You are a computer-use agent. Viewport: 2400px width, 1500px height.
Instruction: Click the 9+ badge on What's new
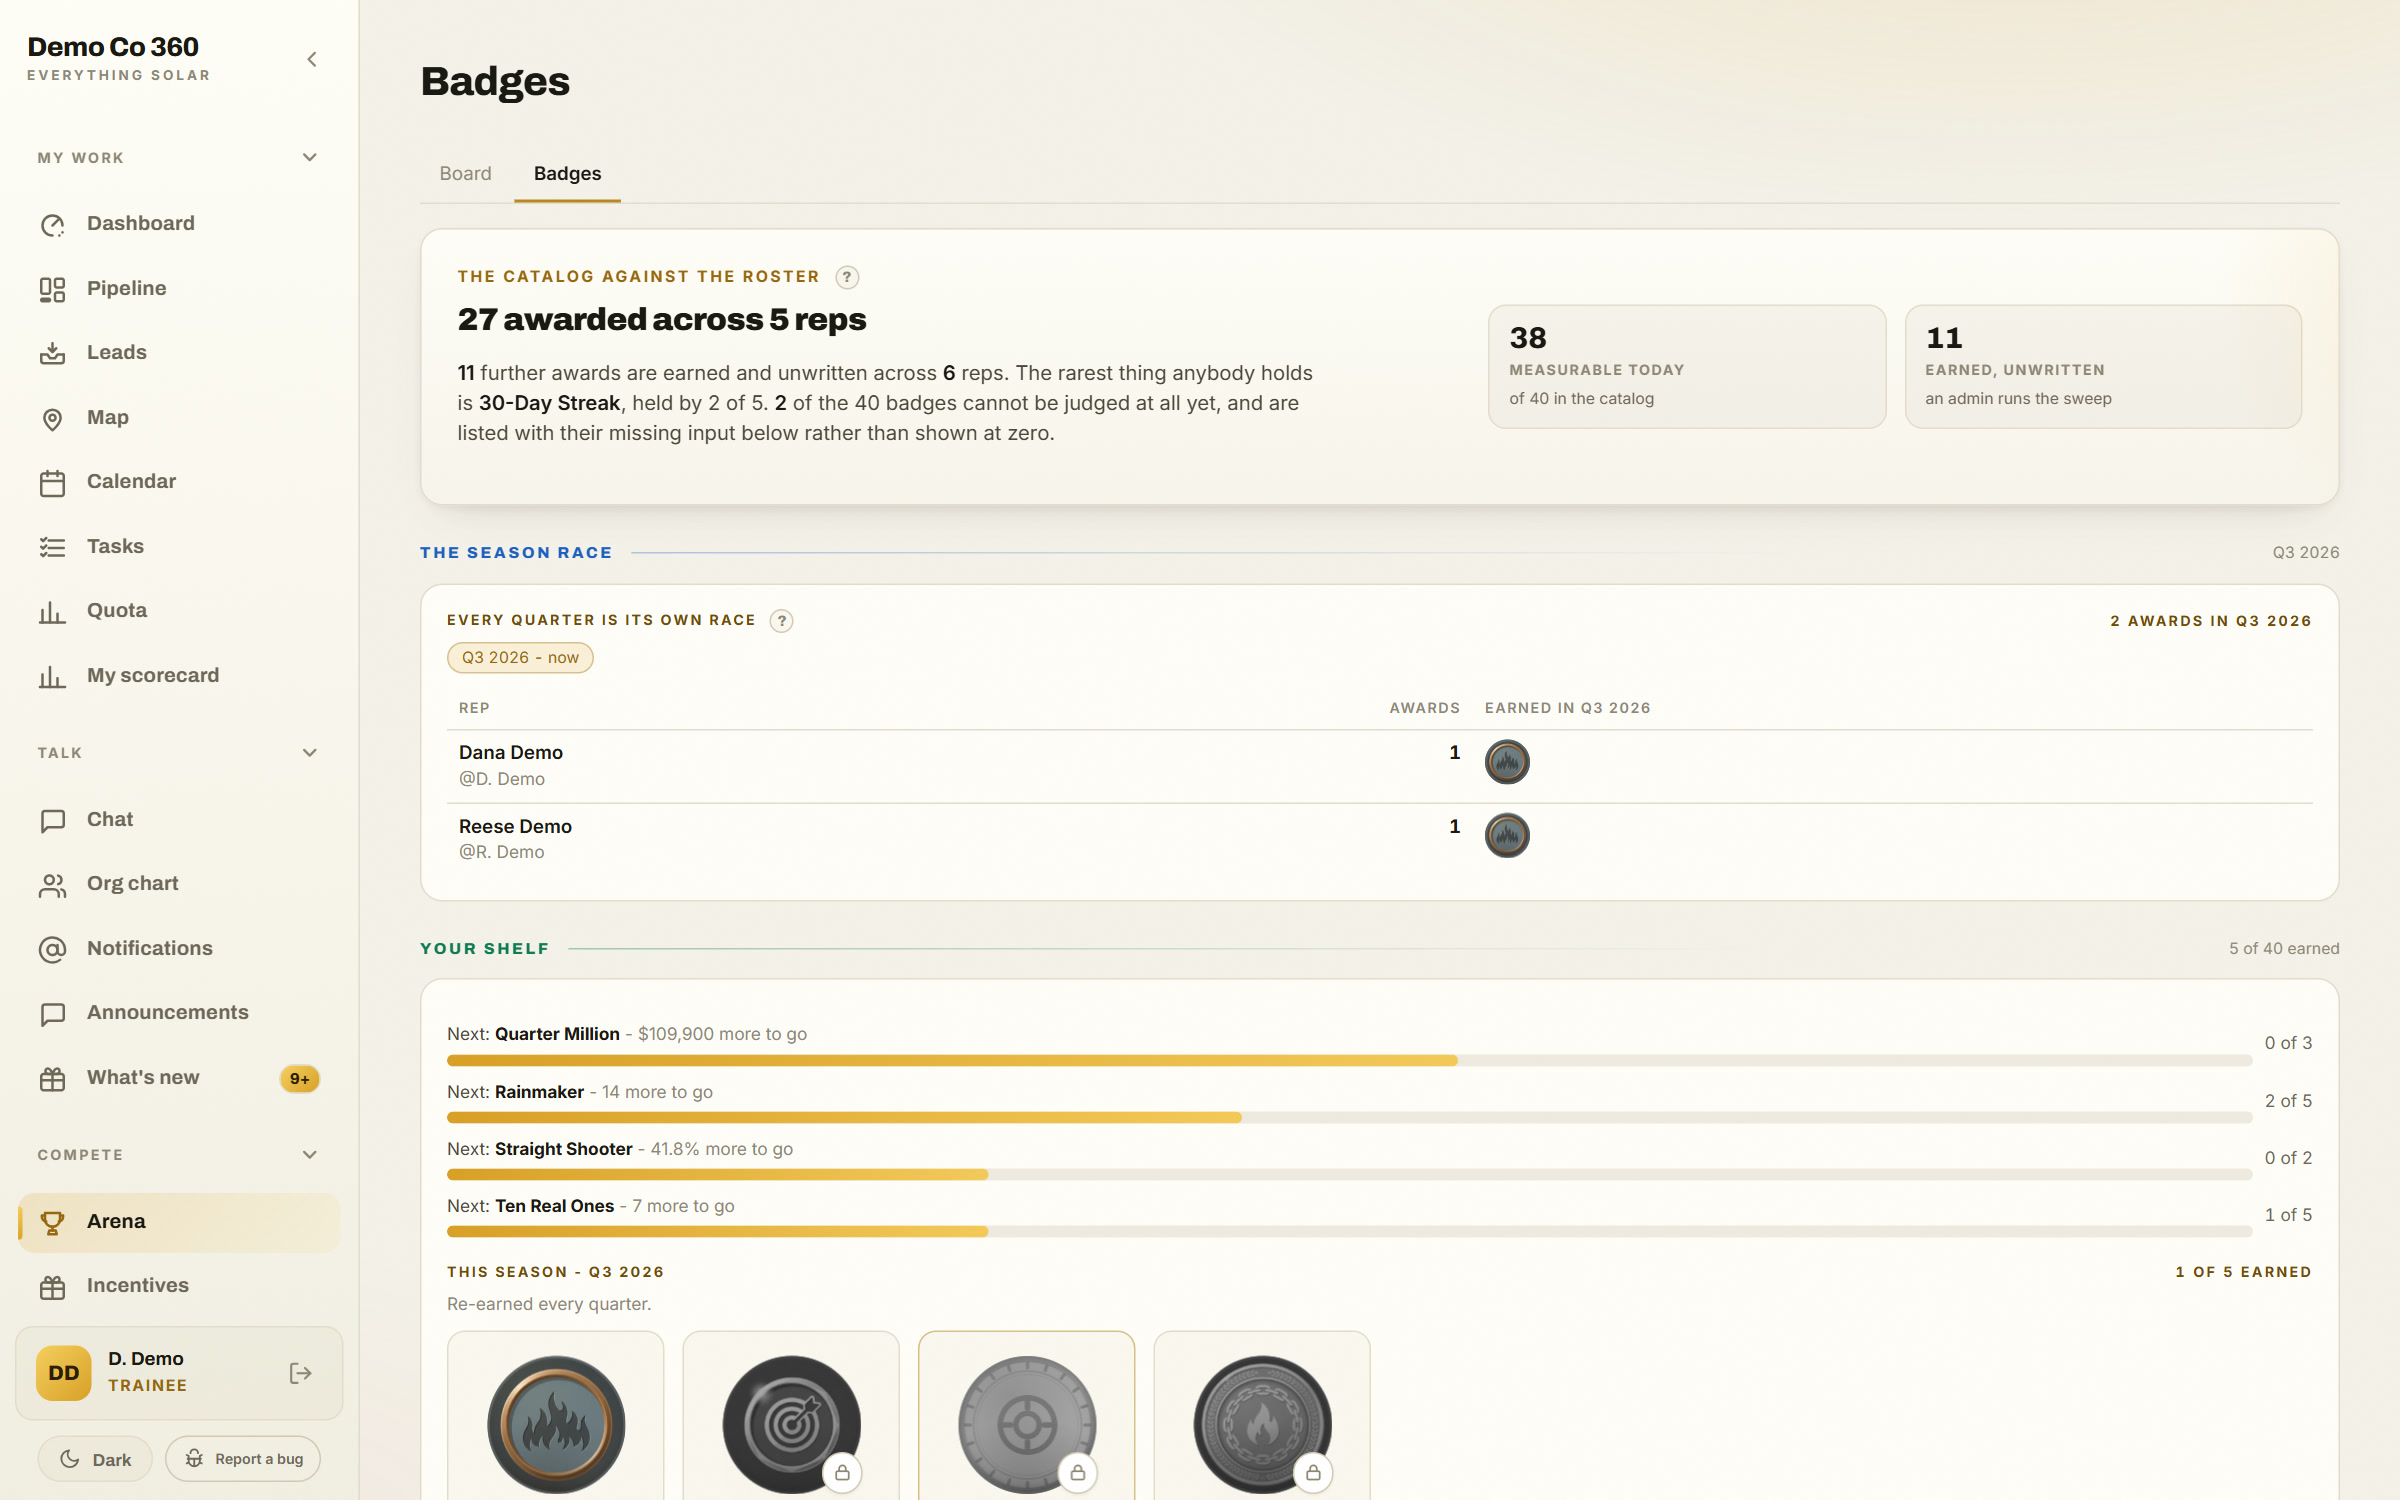299,1079
